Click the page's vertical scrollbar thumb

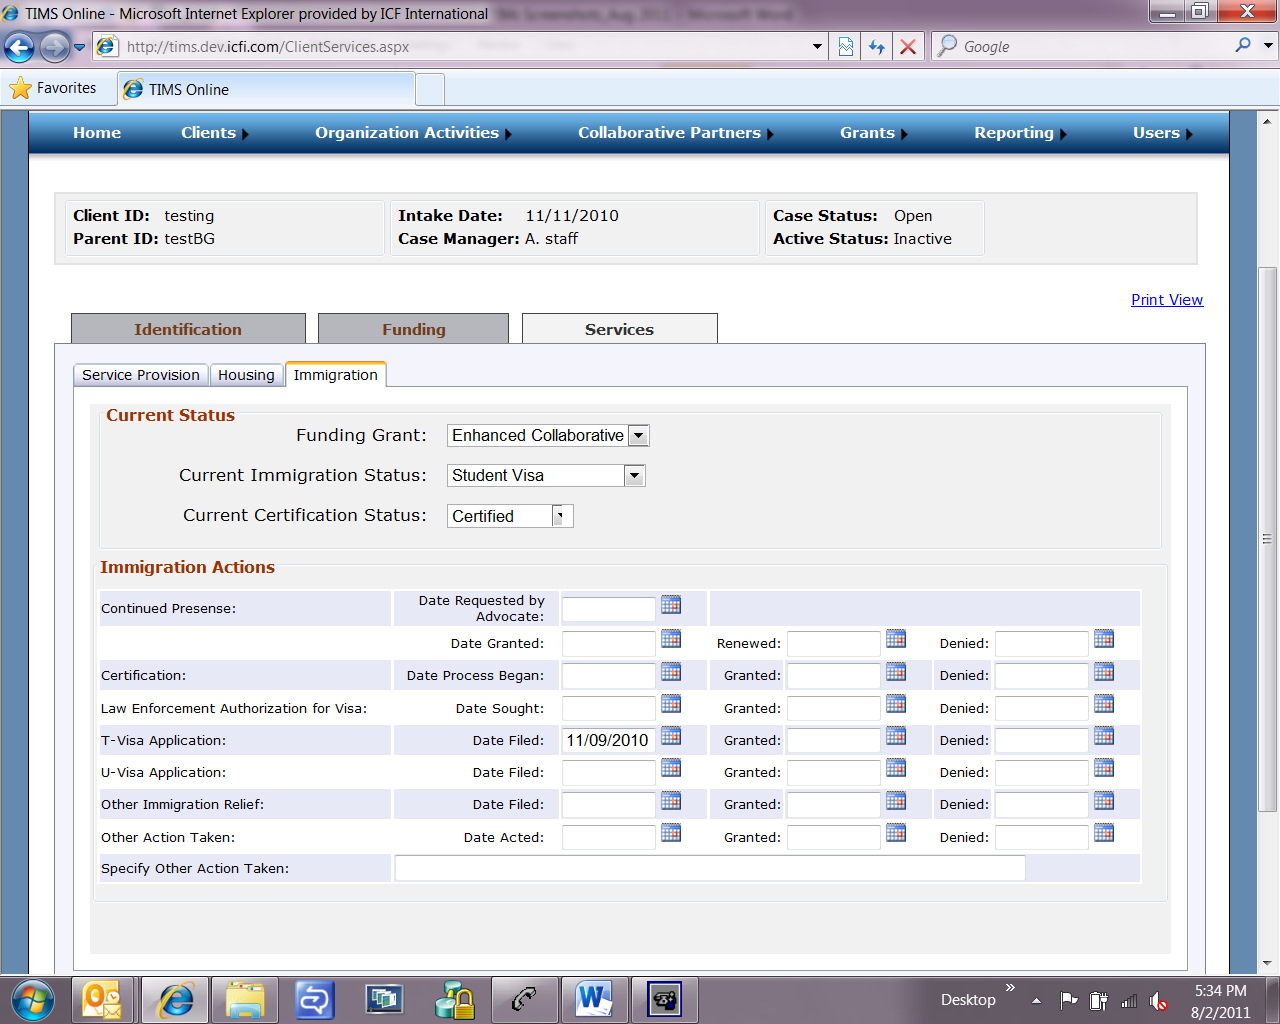1267,540
